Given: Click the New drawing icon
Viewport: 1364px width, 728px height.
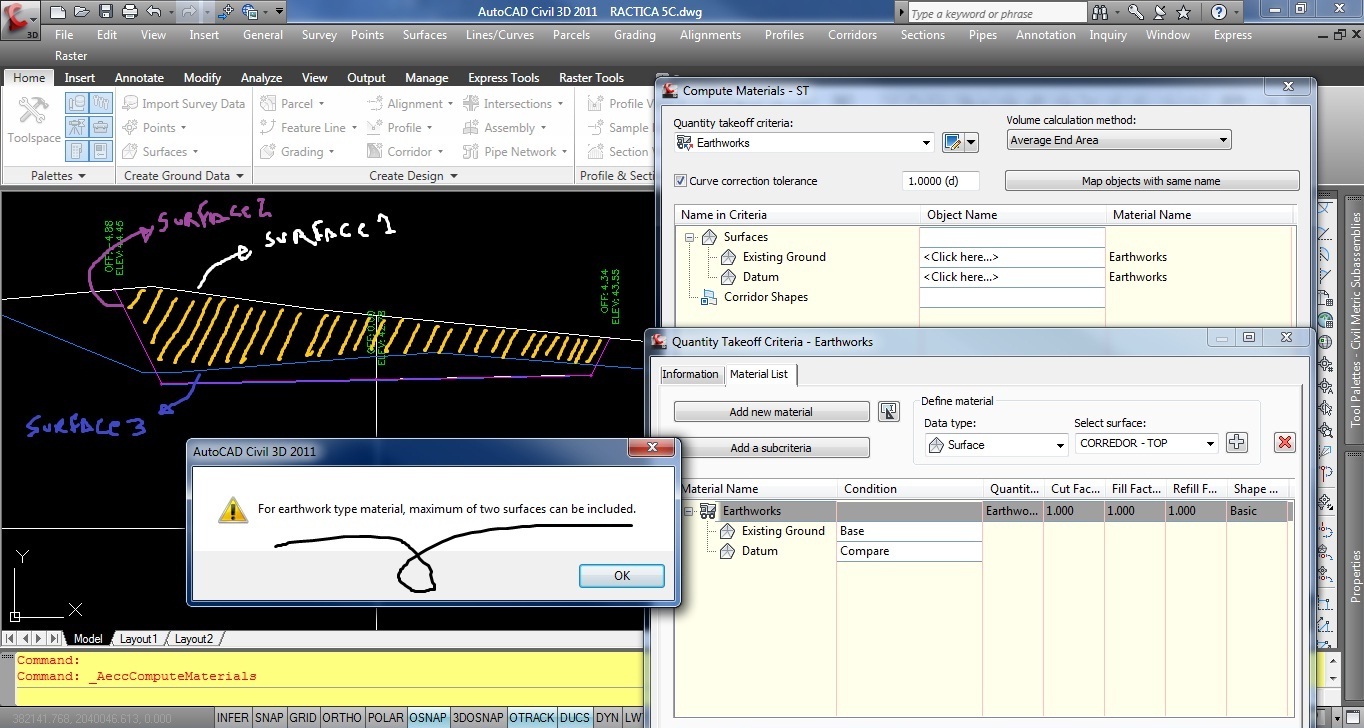Looking at the screenshot, I should click(x=57, y=12).
